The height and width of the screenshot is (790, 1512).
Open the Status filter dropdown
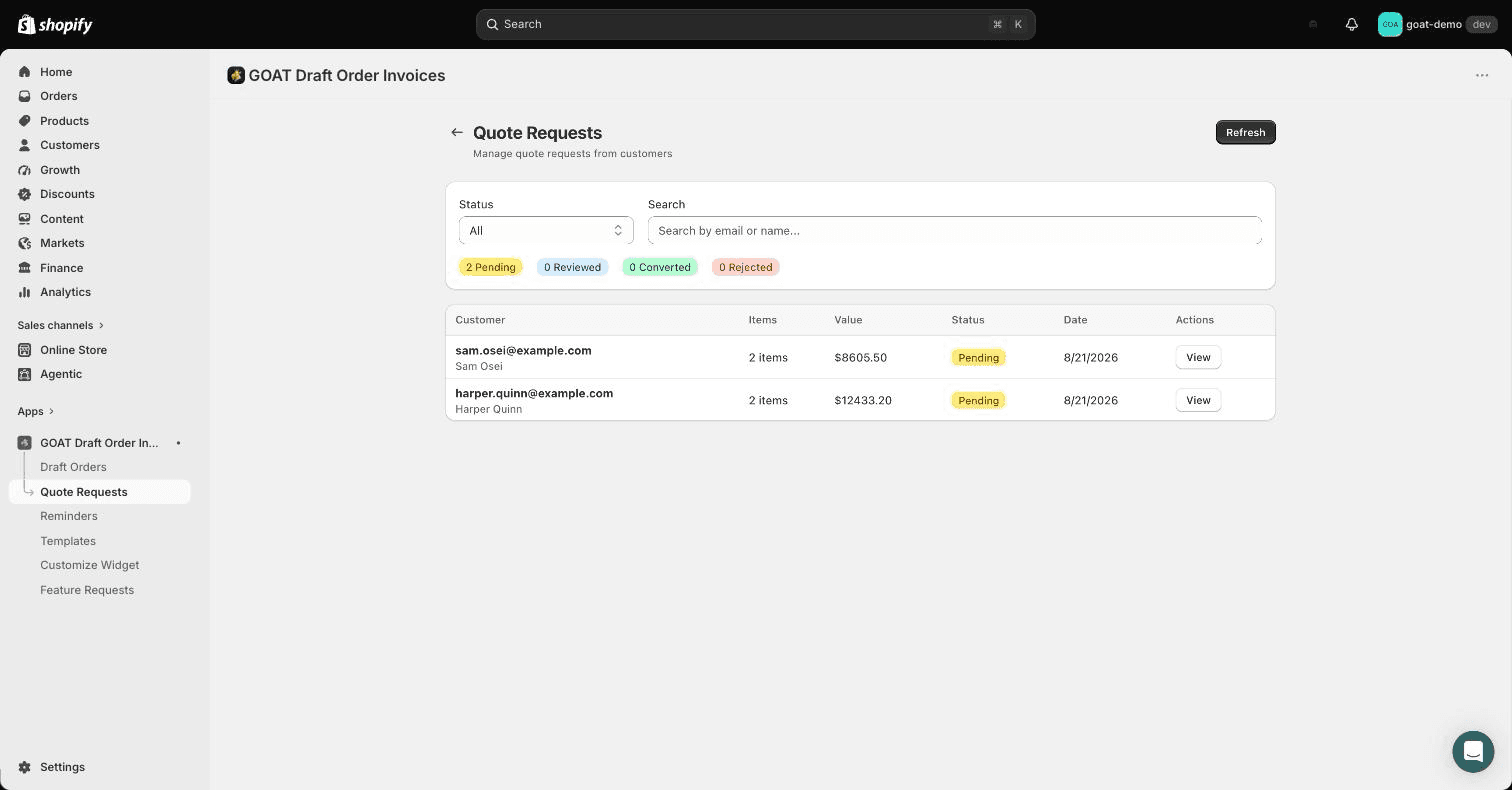[x=546, y=230]
